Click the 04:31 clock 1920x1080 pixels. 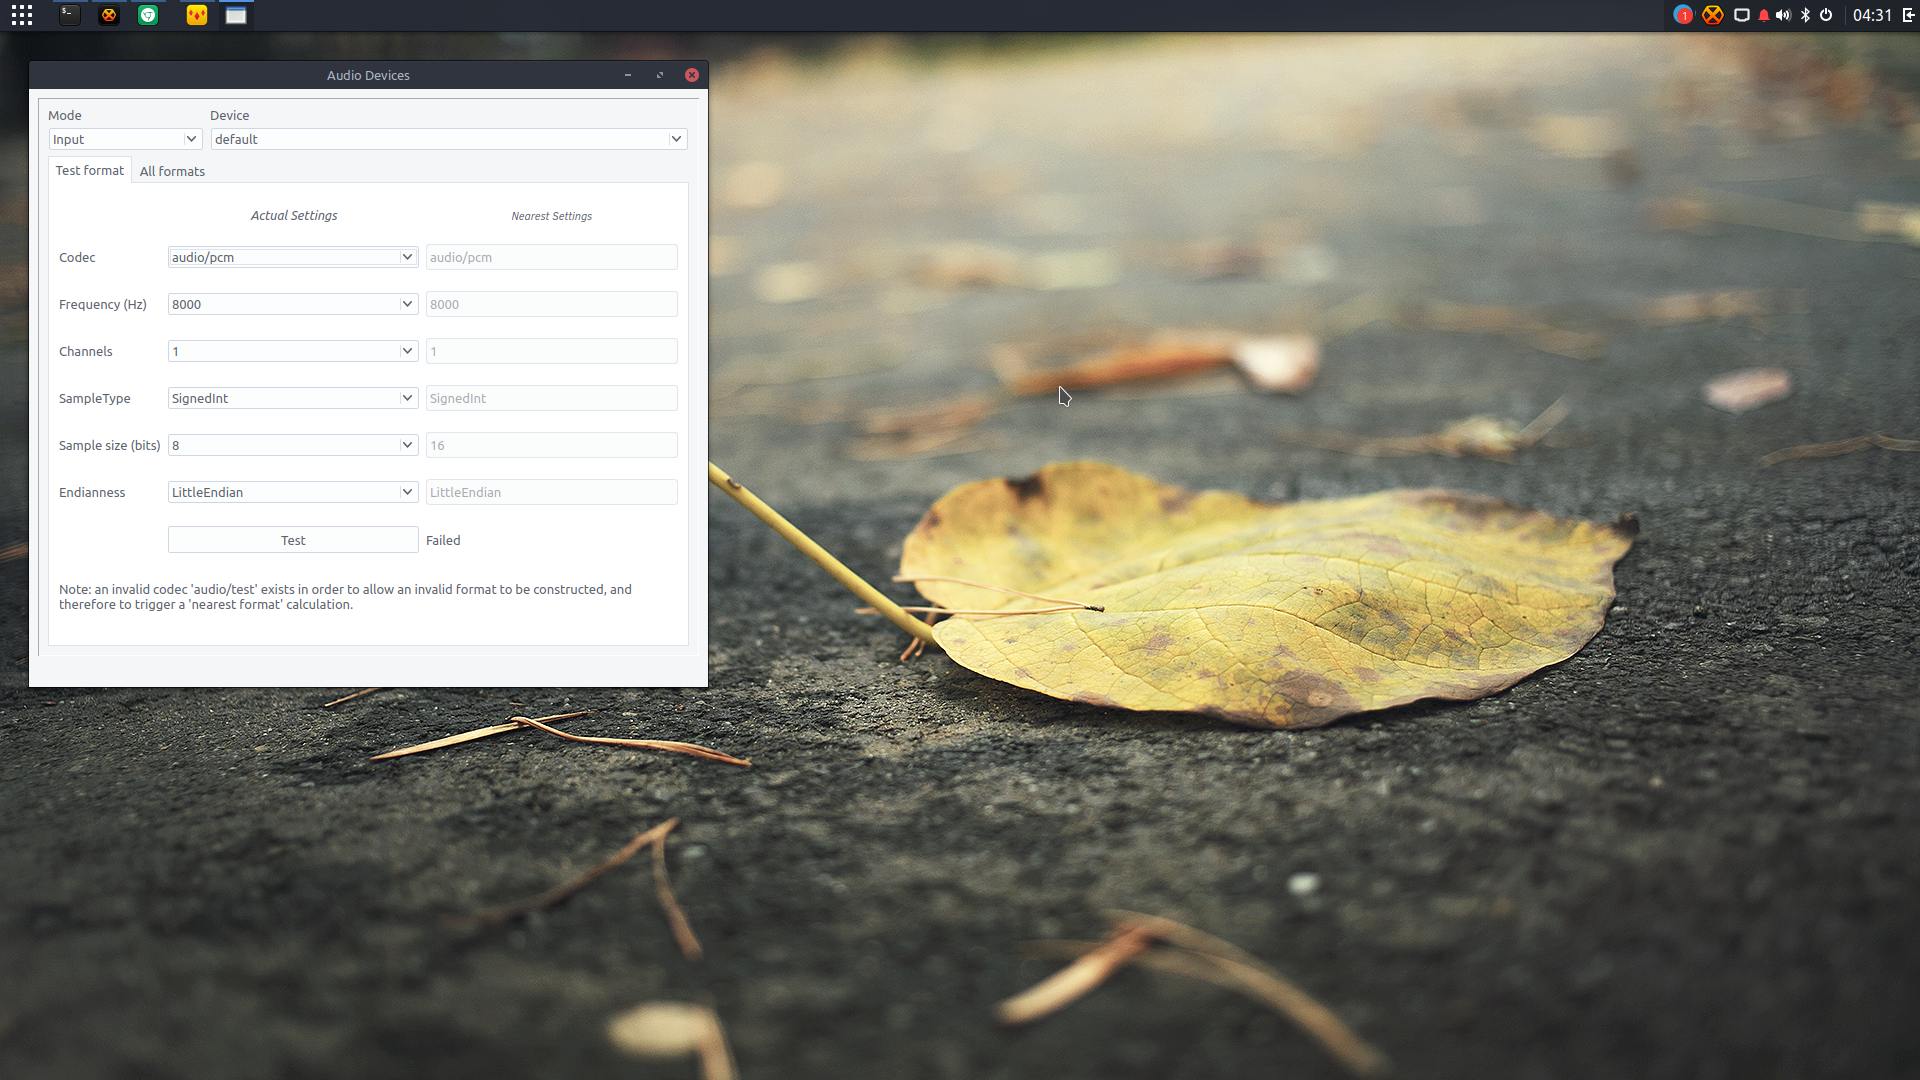click(1872, 15)
